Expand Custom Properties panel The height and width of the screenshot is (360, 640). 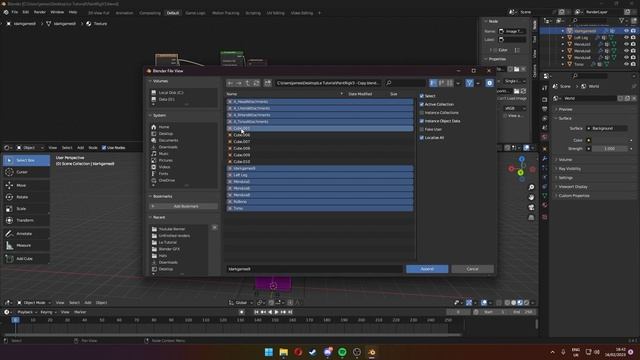pos(573,196)
